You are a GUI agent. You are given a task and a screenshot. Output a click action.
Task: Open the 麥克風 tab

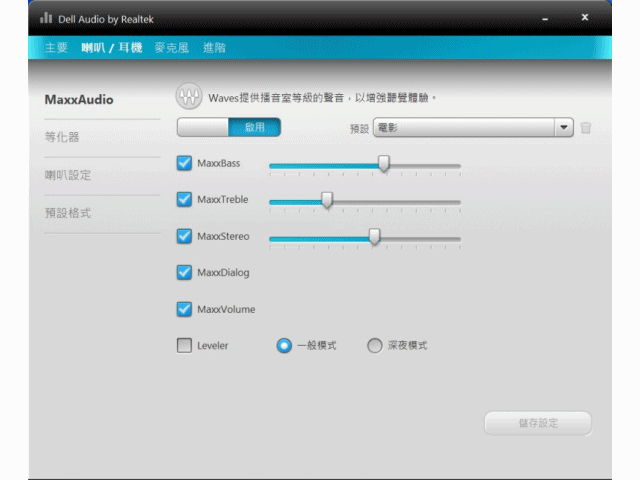171,48
